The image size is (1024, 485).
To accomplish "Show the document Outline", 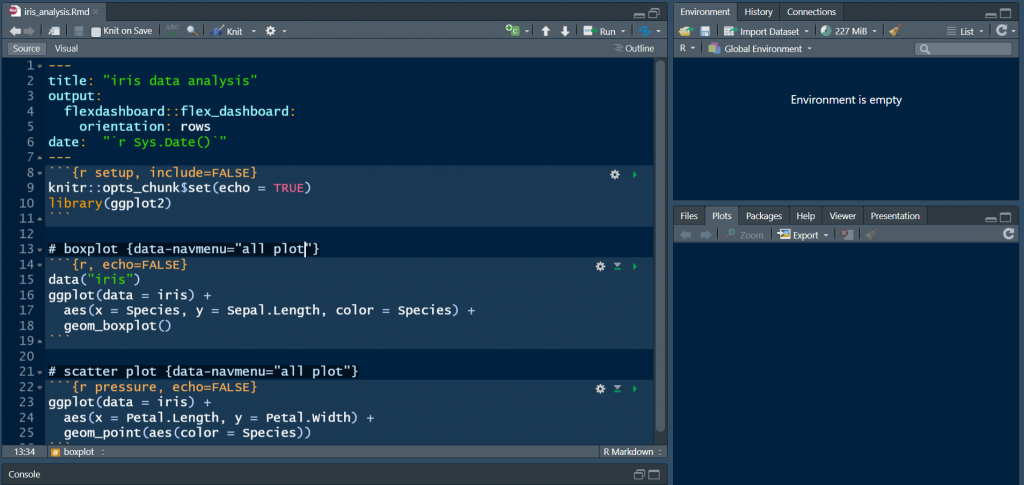I will coord(633,48).
